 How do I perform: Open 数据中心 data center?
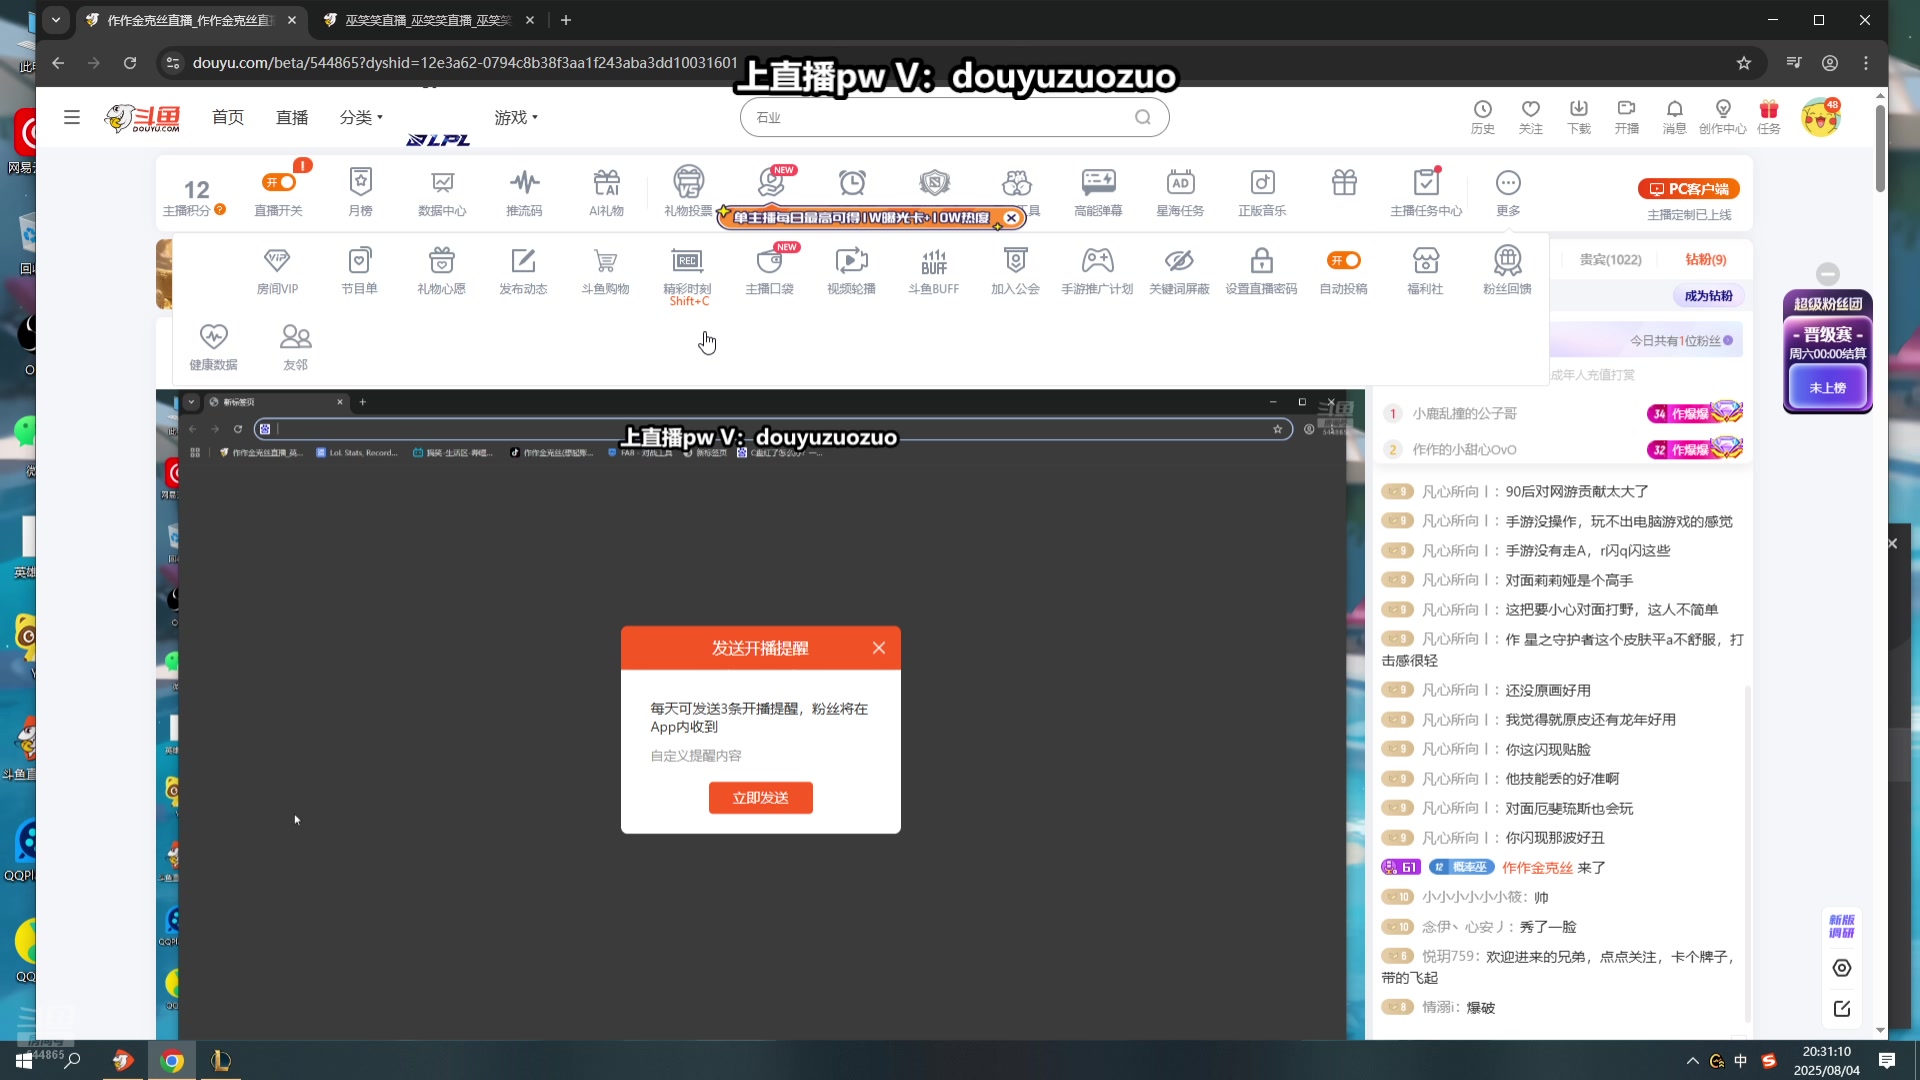click(x=442, y=192)
